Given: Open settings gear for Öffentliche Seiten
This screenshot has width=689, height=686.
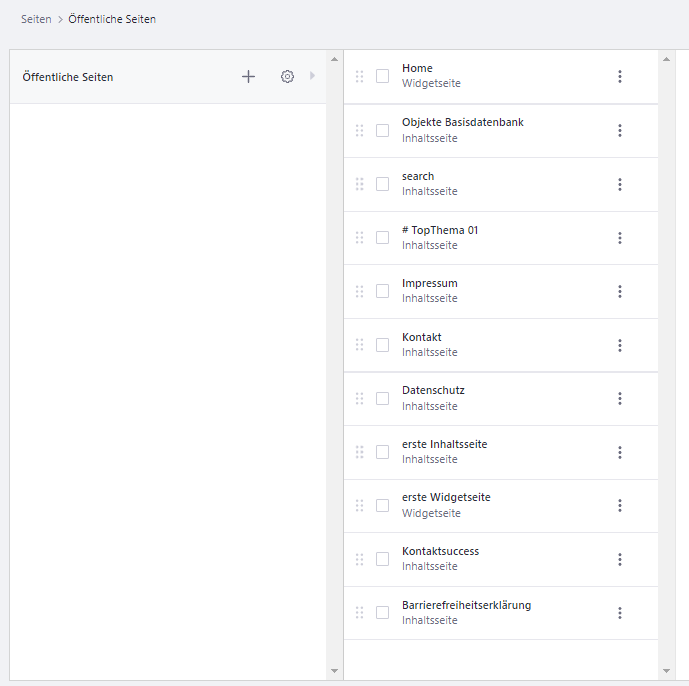Looking at the screenshot, I should pos(287,77).
